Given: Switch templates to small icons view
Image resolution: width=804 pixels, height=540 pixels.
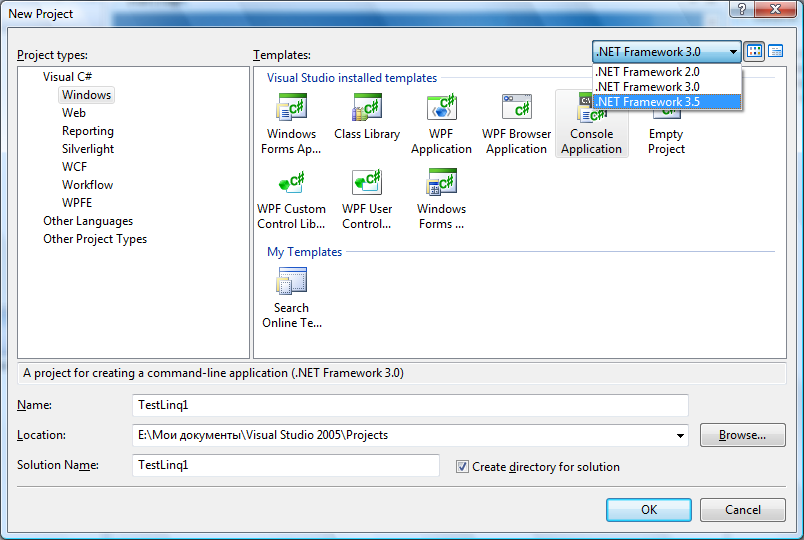Looking at the screenshot, I should 775,51.
